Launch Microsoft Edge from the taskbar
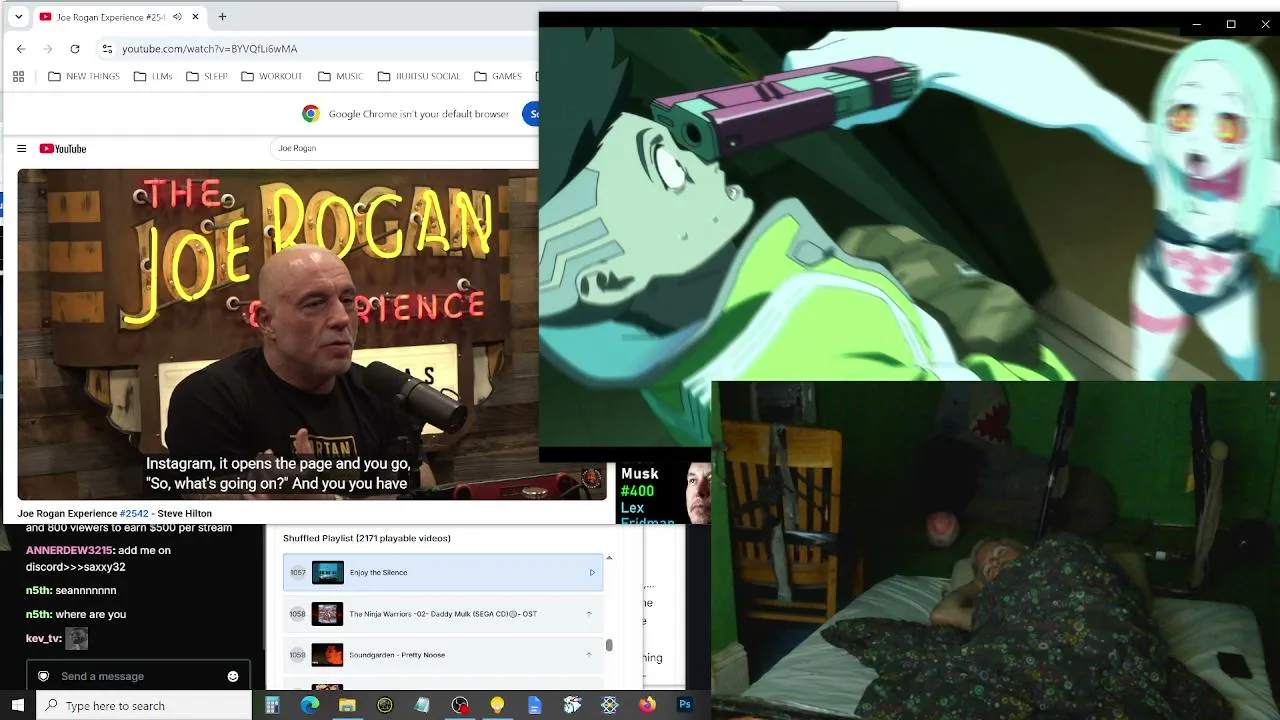1280x720 pixels. (310, 705)
